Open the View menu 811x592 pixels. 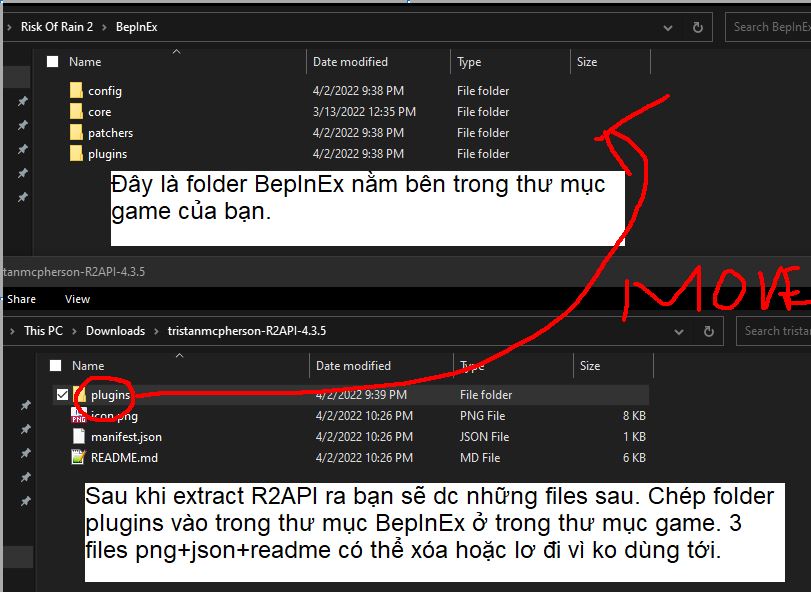coord(77,298)
